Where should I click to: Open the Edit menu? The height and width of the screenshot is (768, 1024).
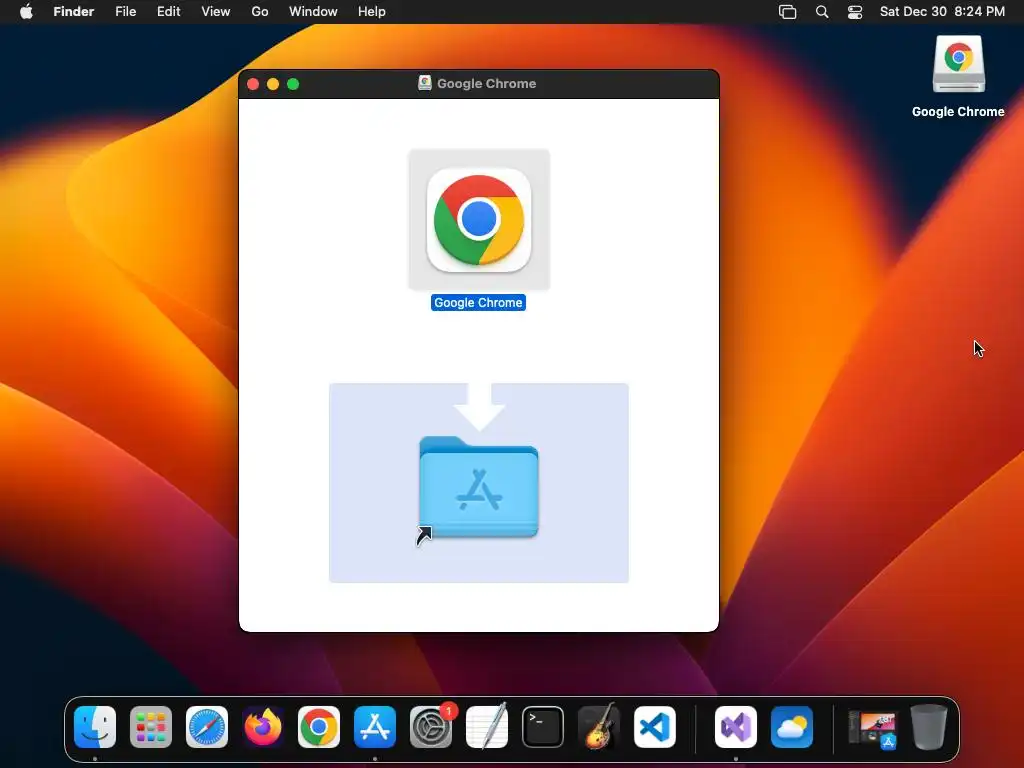[168, 12]
